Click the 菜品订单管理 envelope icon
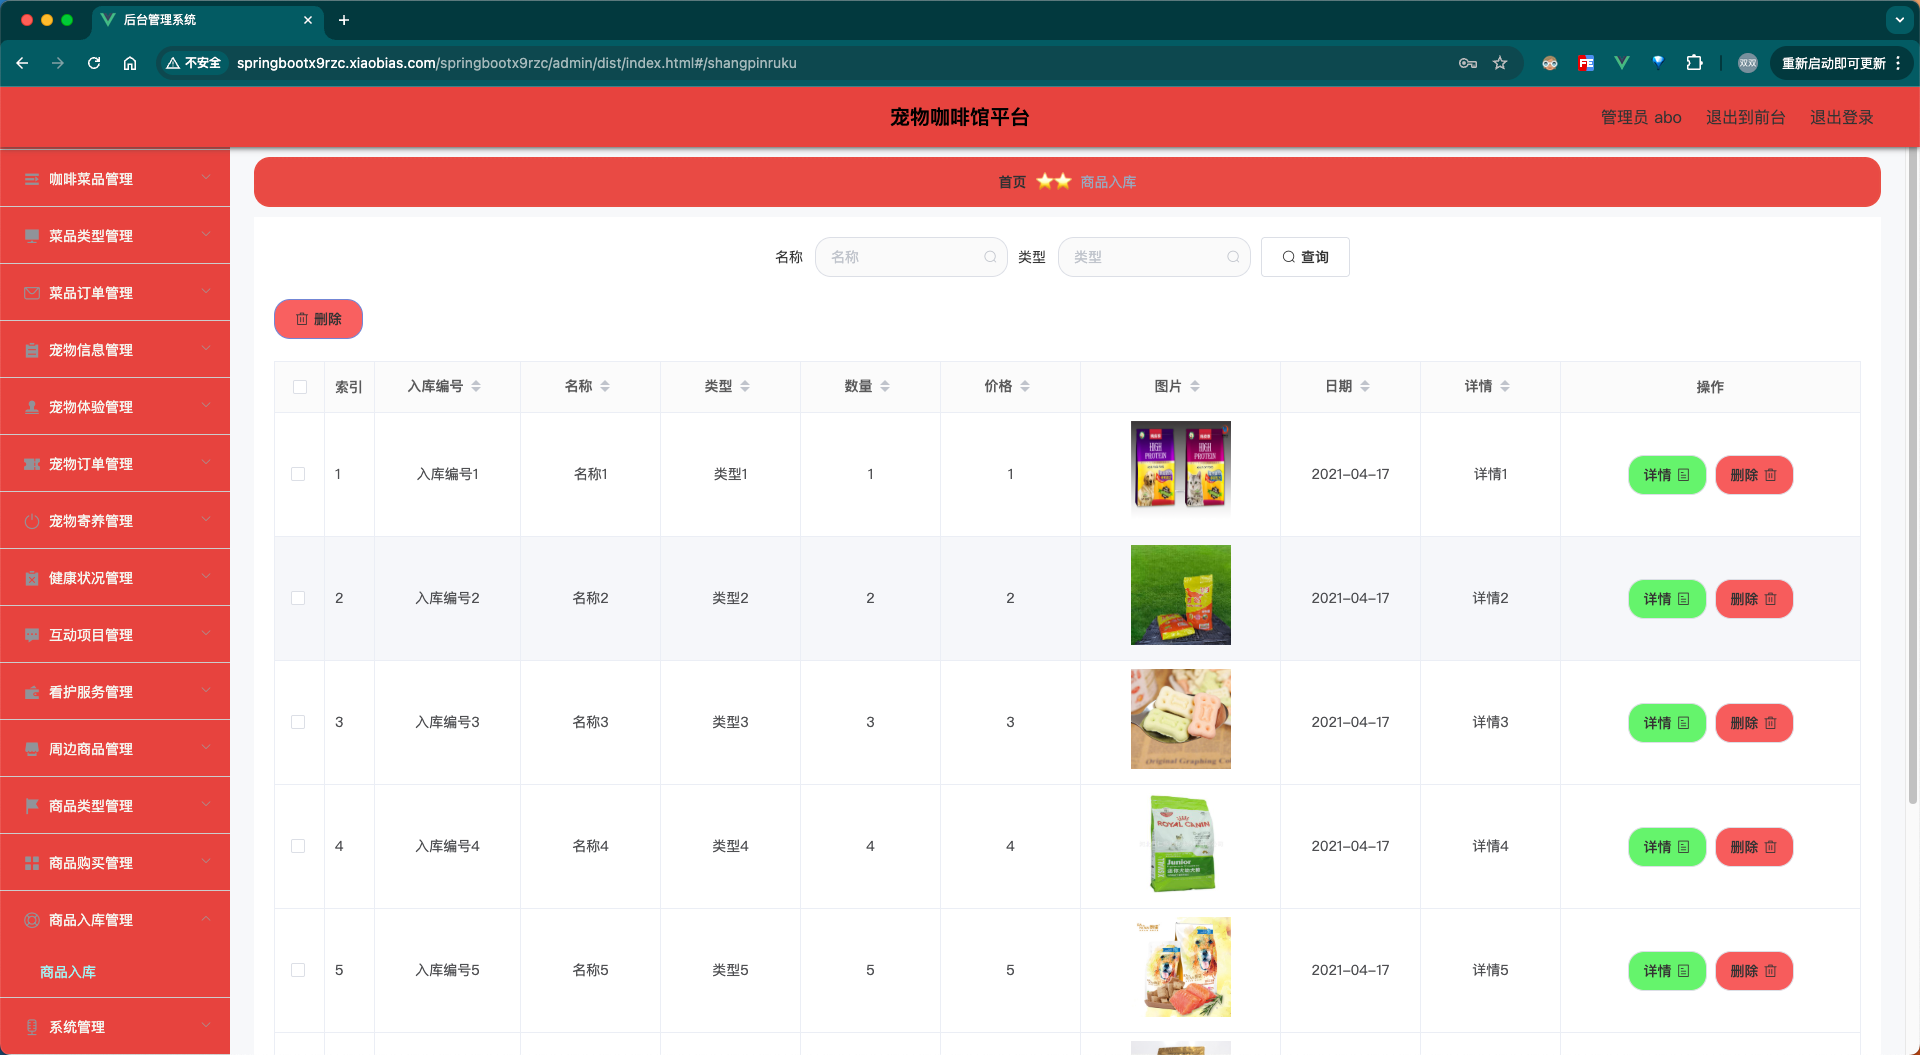 coord(32,293)
